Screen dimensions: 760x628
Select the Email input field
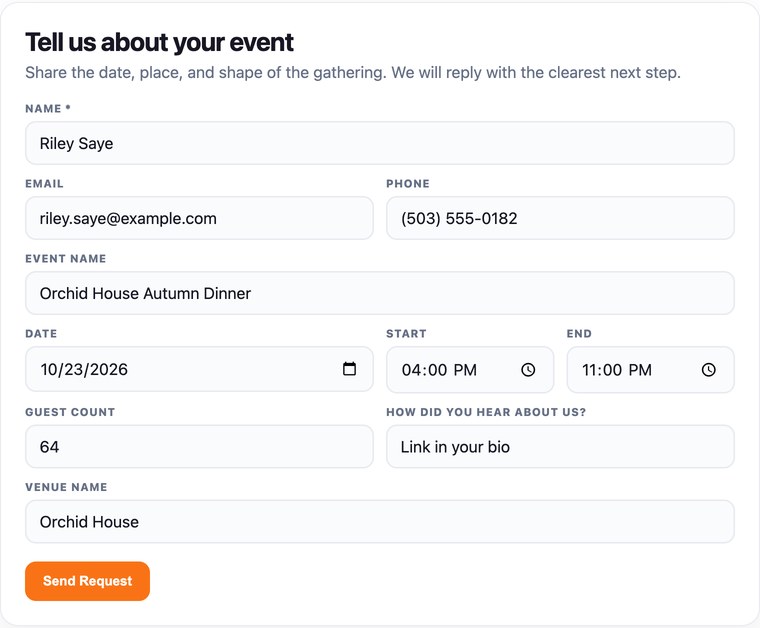coord(199,218)
